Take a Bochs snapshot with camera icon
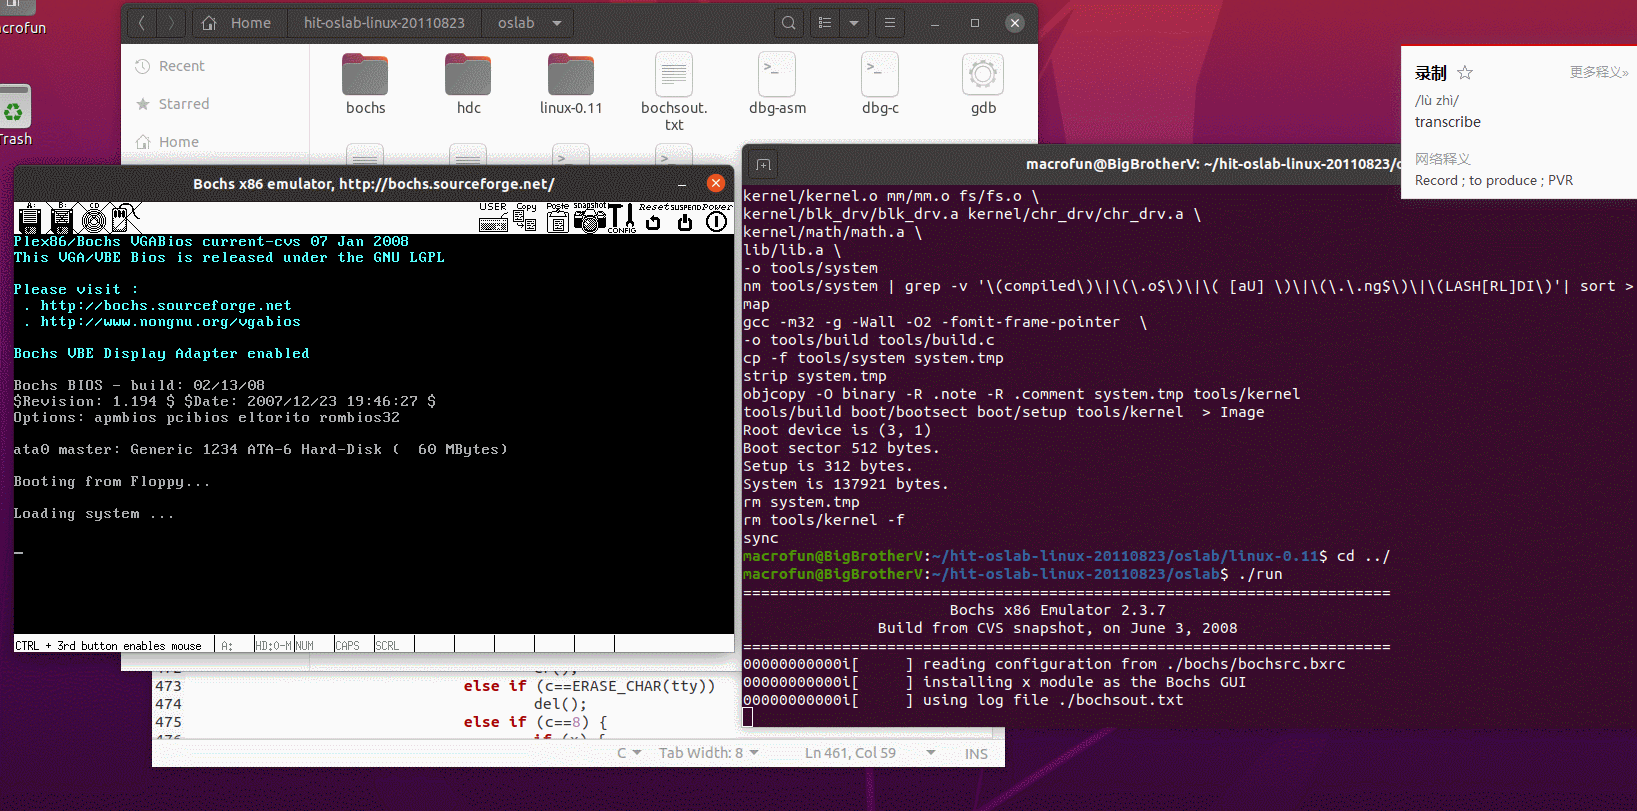Viewport: 1637px width, 811px height. 590,218
